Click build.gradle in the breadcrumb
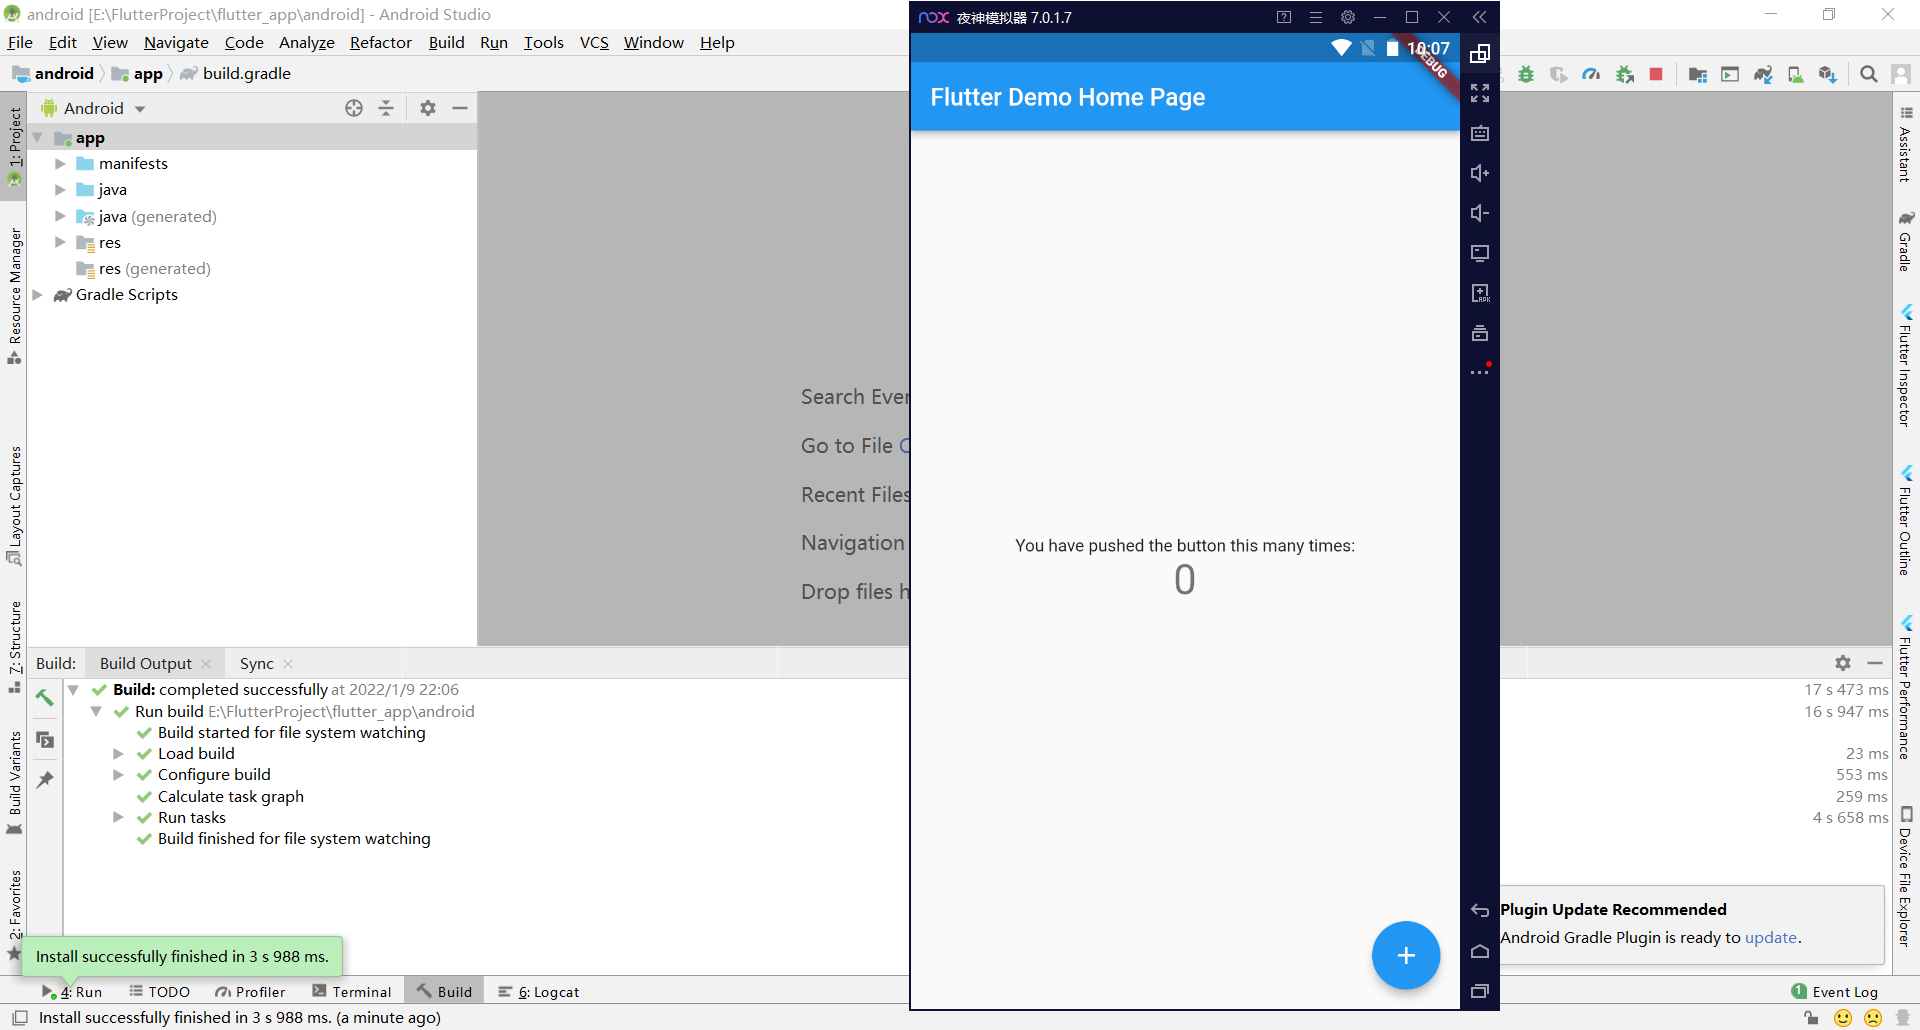The width and height of the screenshot is (1920, 1030). [x=246, y=73]
